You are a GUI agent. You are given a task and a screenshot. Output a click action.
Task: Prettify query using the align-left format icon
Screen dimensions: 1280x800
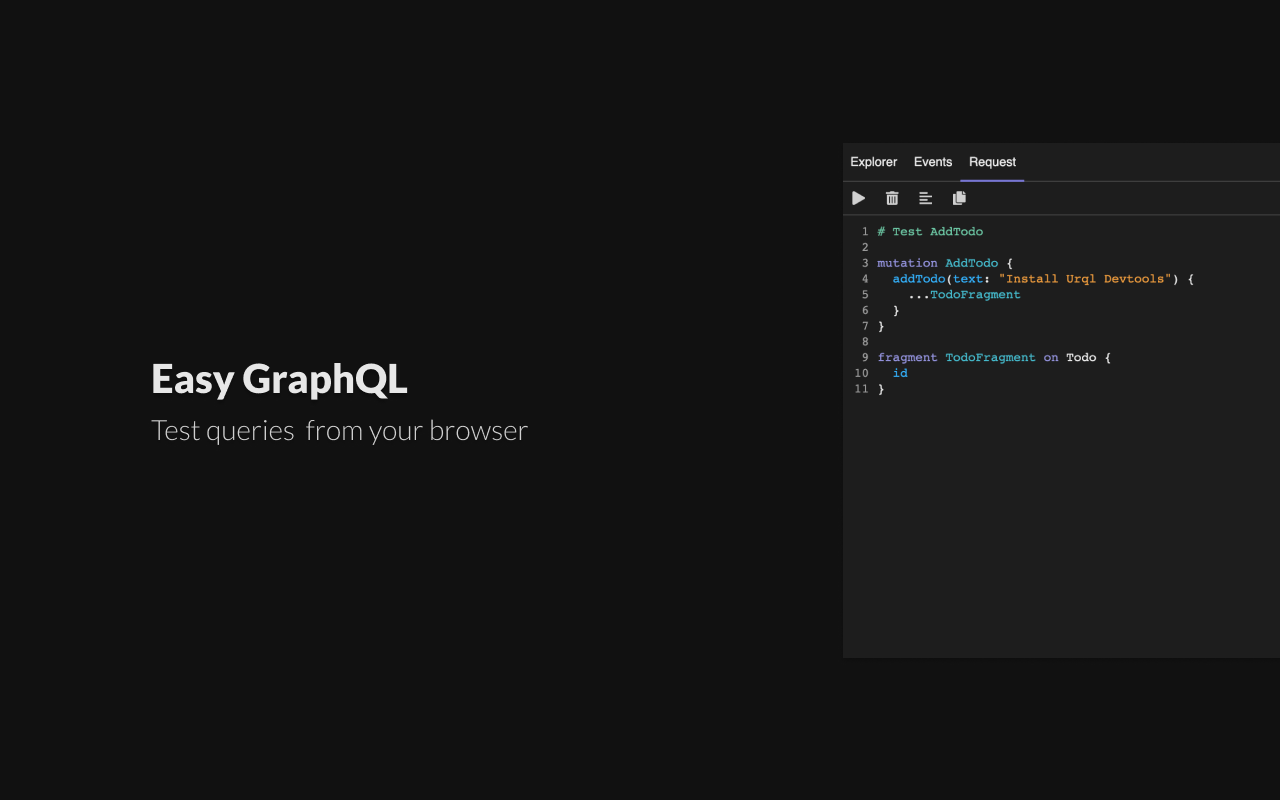tap(926, 198)
